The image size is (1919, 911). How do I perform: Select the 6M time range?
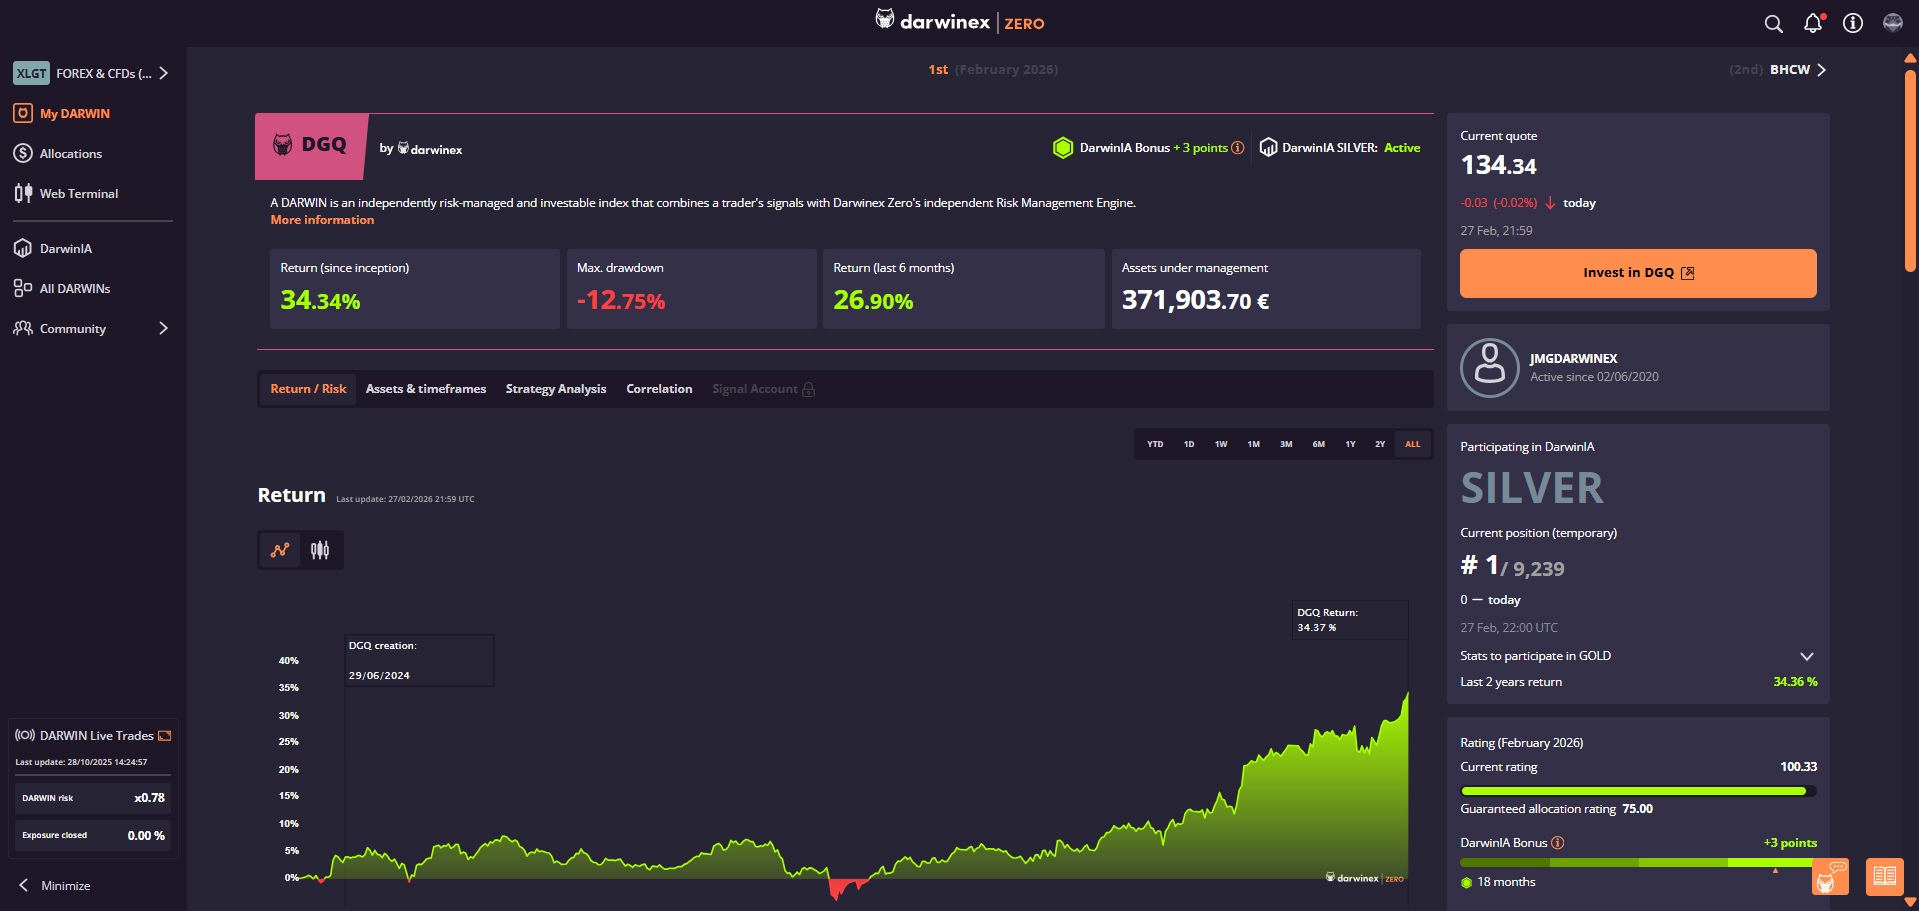point(1318,443)
